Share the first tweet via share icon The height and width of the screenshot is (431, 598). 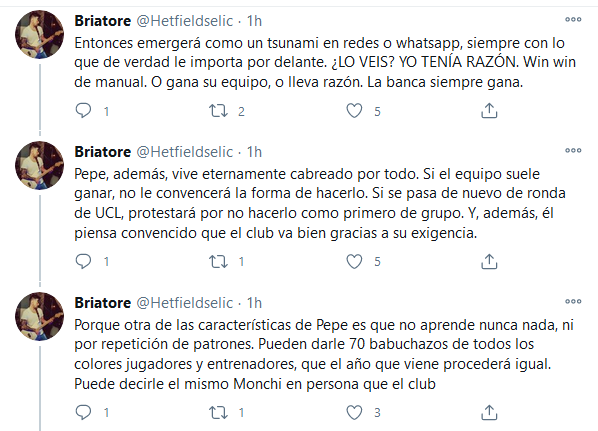pos(489,111)
